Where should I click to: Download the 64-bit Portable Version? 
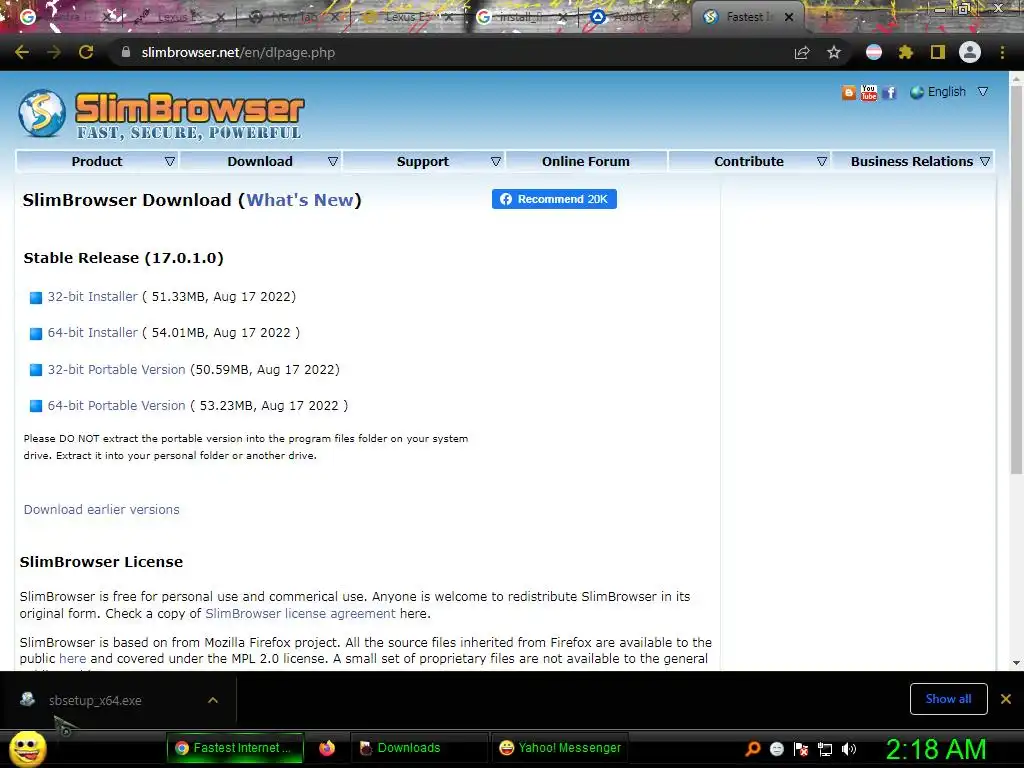tap(116, 406)
